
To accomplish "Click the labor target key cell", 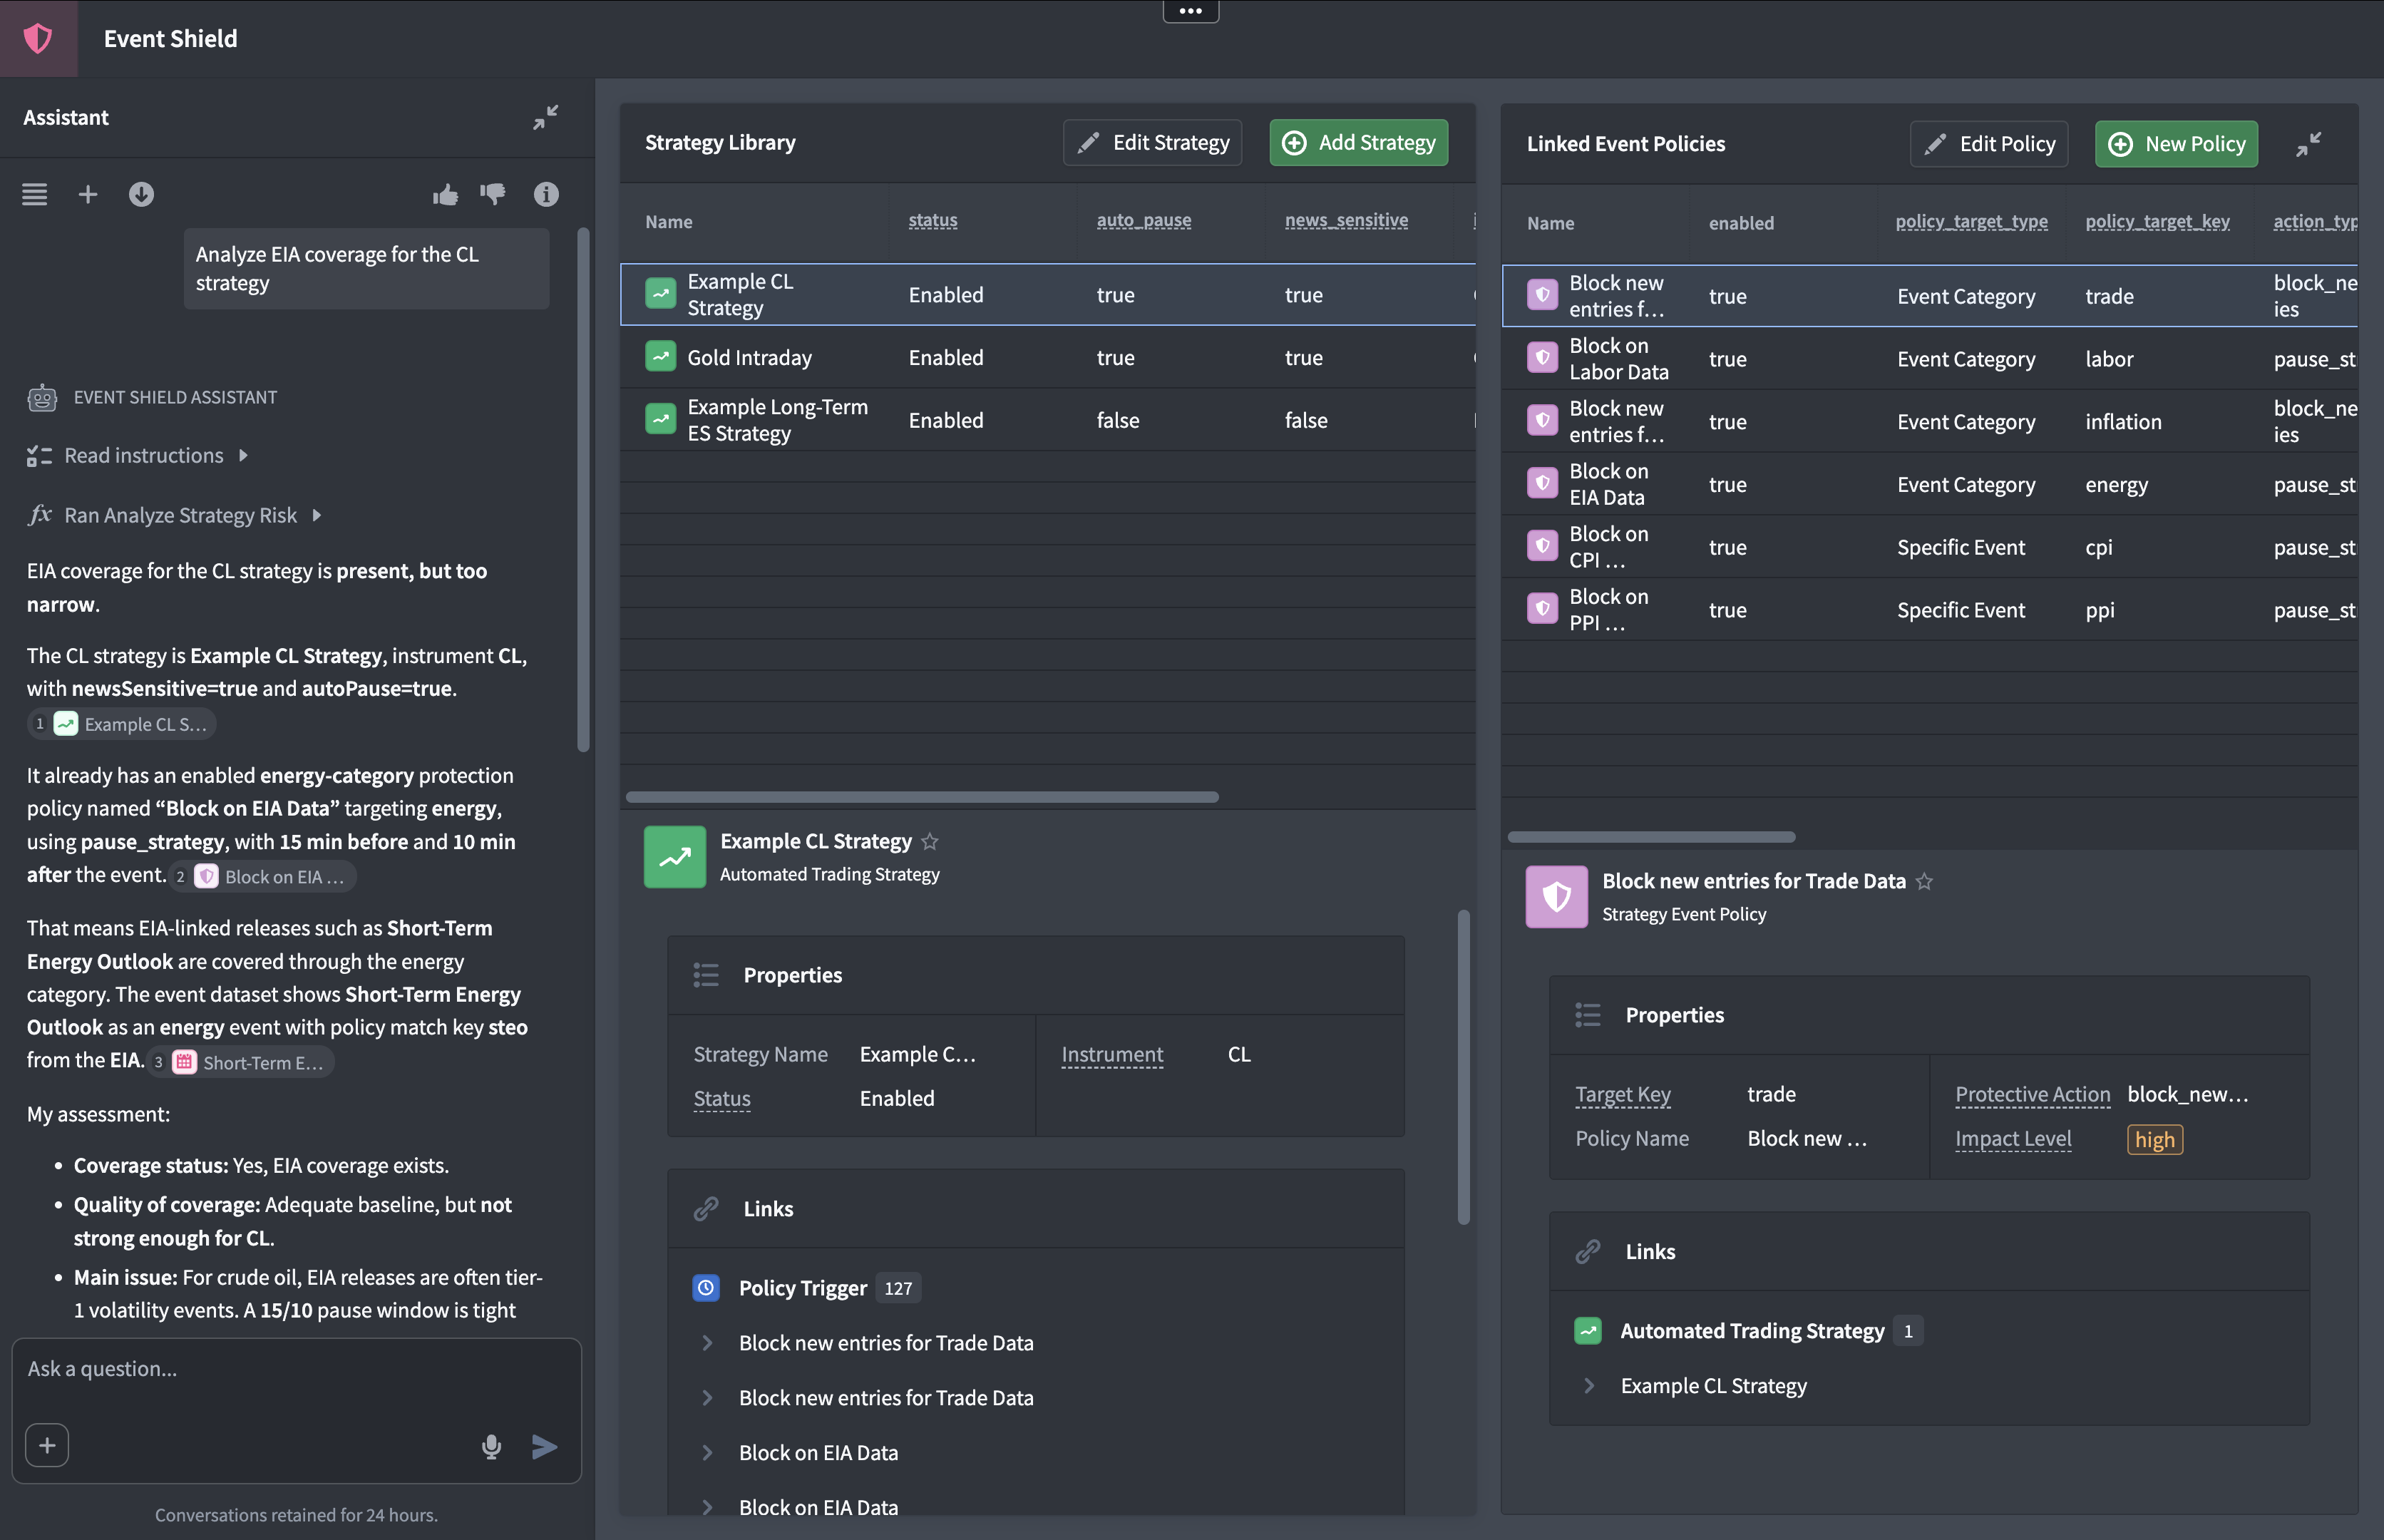I will [x=2109, y=359].
